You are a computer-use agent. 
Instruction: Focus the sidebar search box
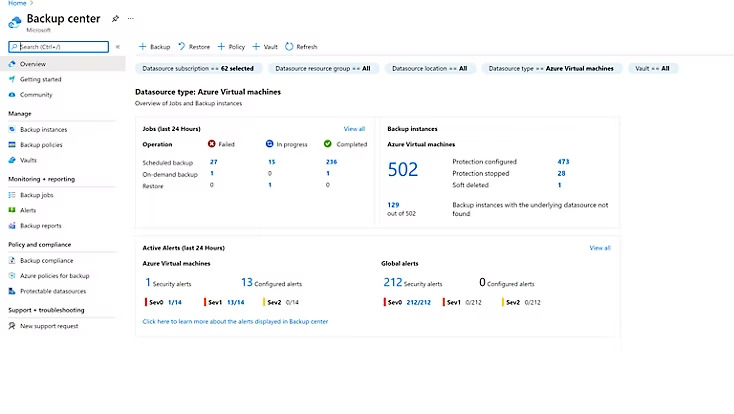(59, 47)
